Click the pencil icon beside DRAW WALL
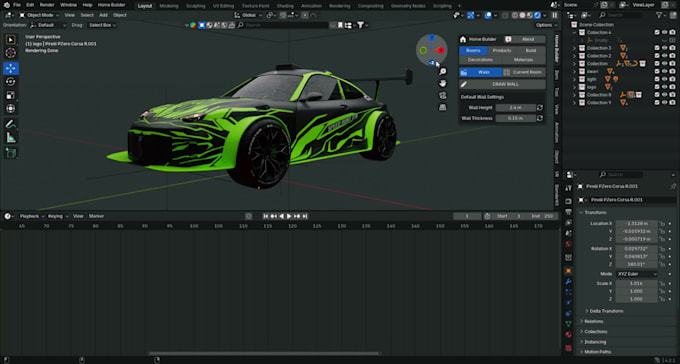Image resolution: width=680 pixels, height=364 pixels. 464,84
